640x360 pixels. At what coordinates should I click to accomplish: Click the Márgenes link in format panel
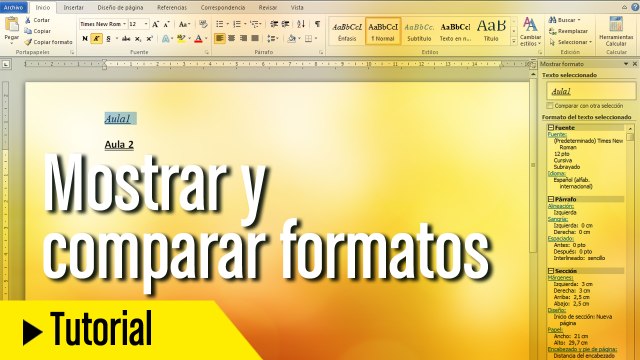(x=560, y=278)
